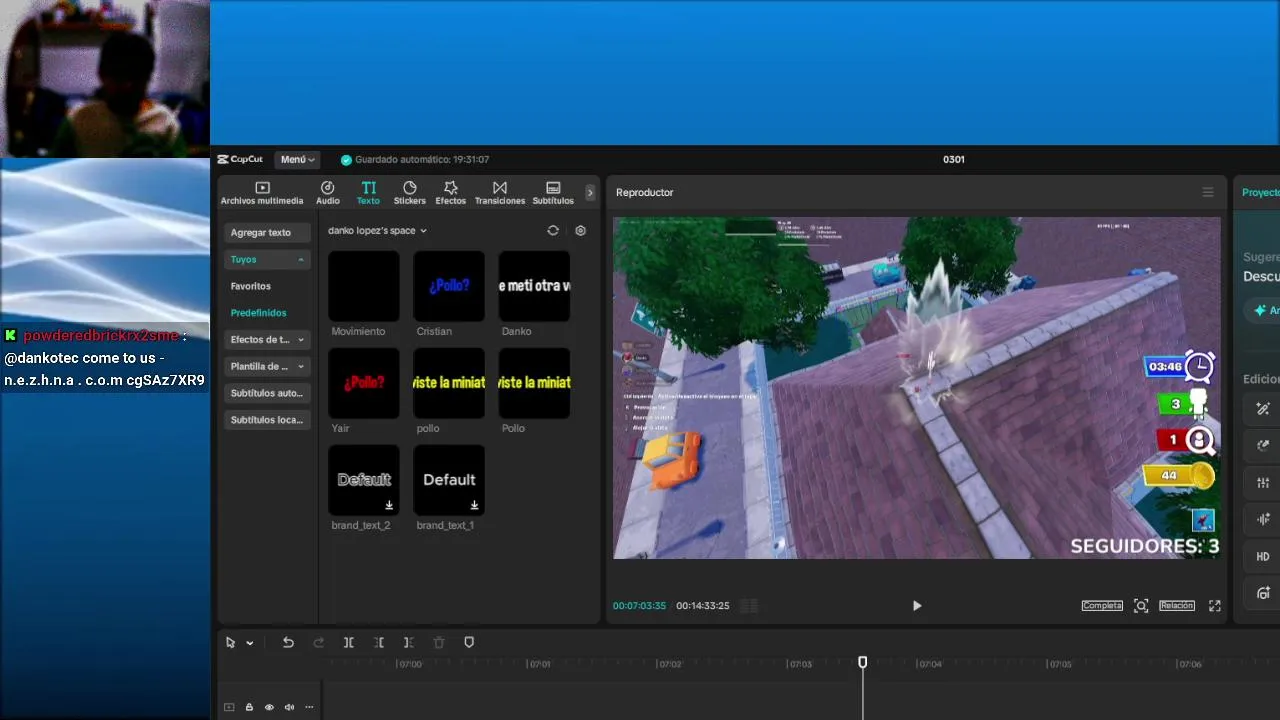Click the timeline delete trash icon
Screen dimensions: 1280x720
tap(439, 642)
